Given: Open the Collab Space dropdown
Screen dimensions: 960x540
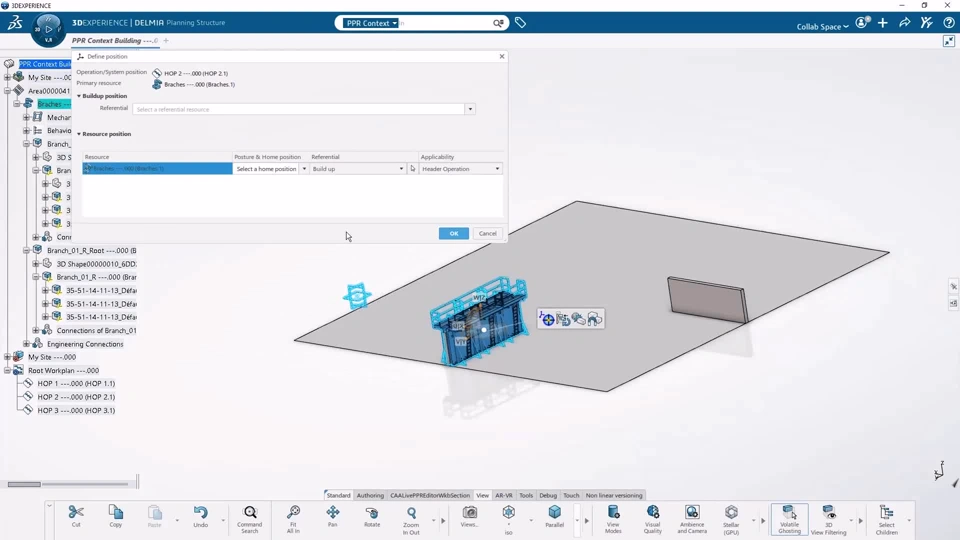Looking at the screenshot, I should pos(822,26).
